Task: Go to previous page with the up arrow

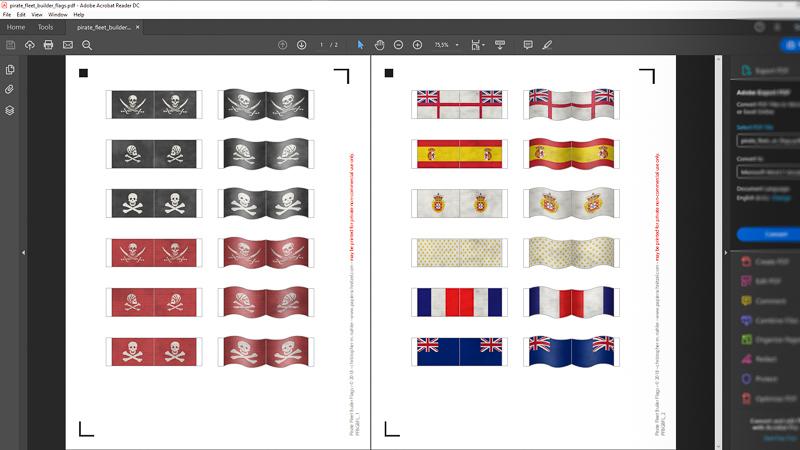Action: click(x=283, y=45)
